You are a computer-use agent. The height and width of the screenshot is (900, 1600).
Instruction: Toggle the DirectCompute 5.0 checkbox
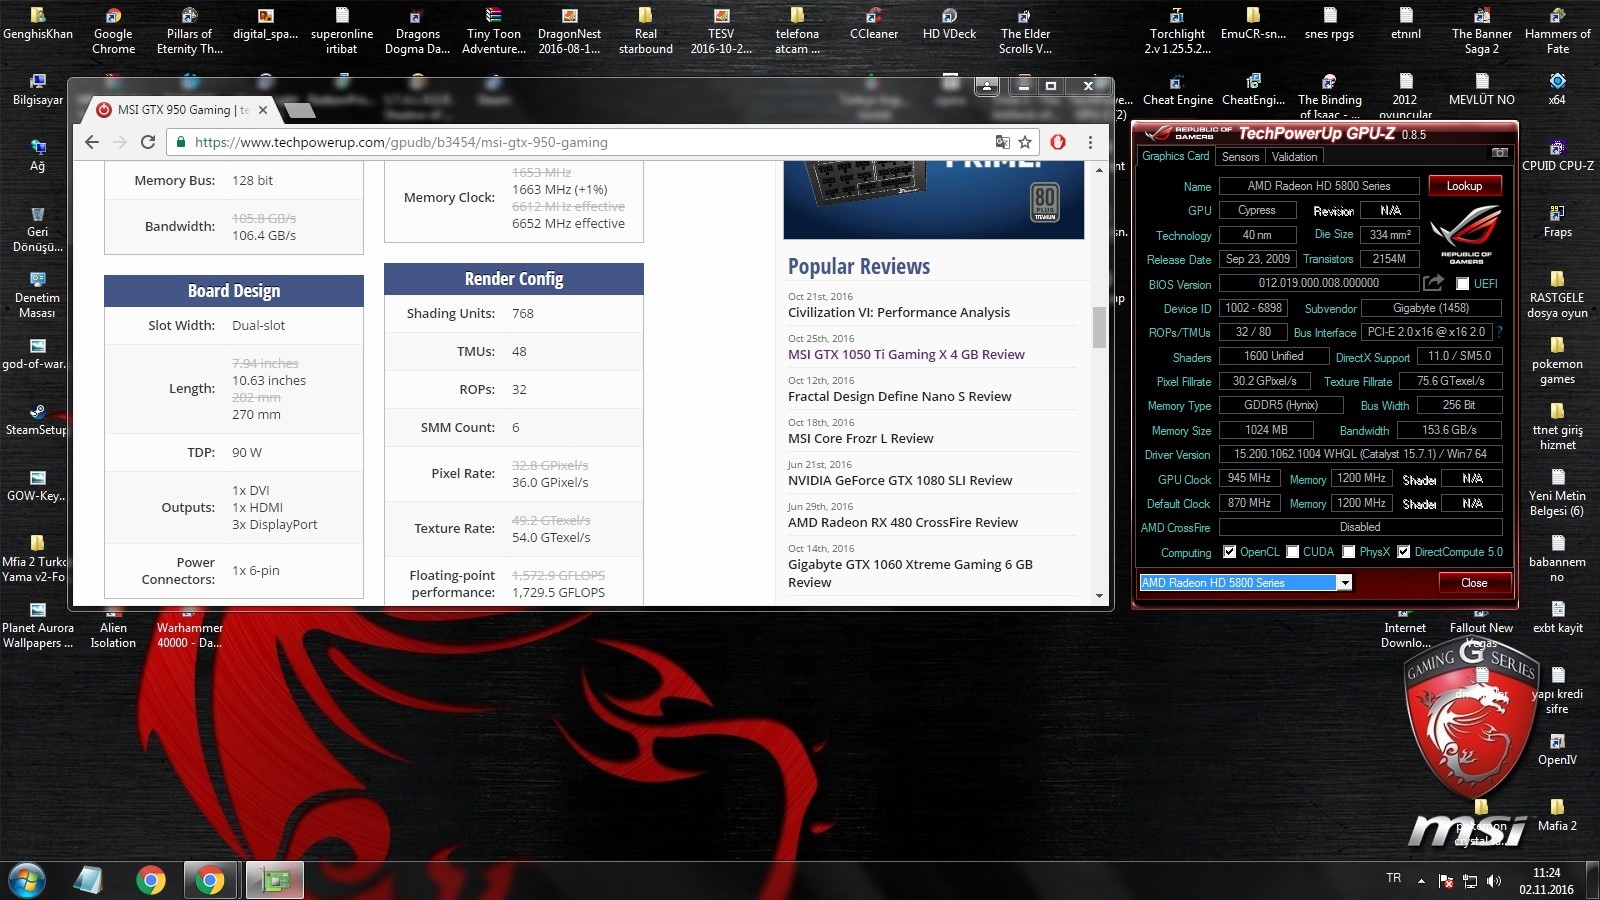coord(1404,552)
